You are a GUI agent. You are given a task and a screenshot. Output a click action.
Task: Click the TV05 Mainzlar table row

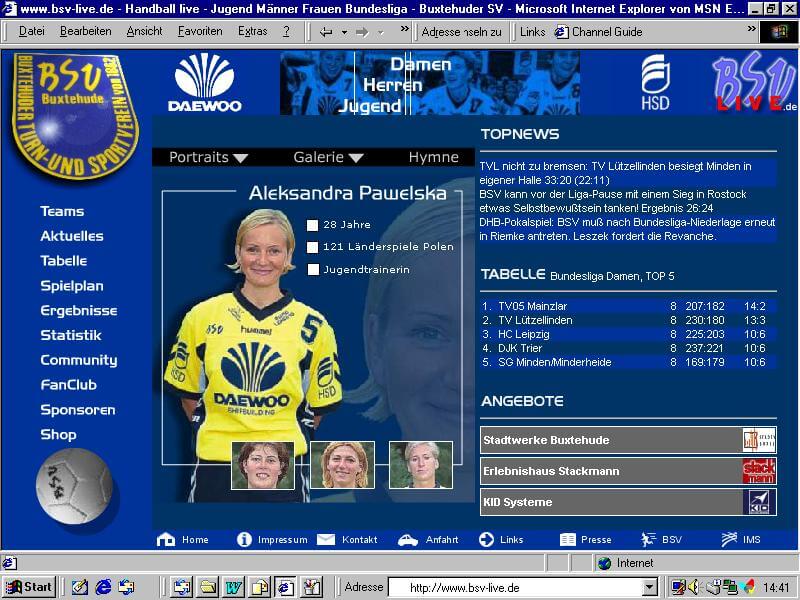627,306
